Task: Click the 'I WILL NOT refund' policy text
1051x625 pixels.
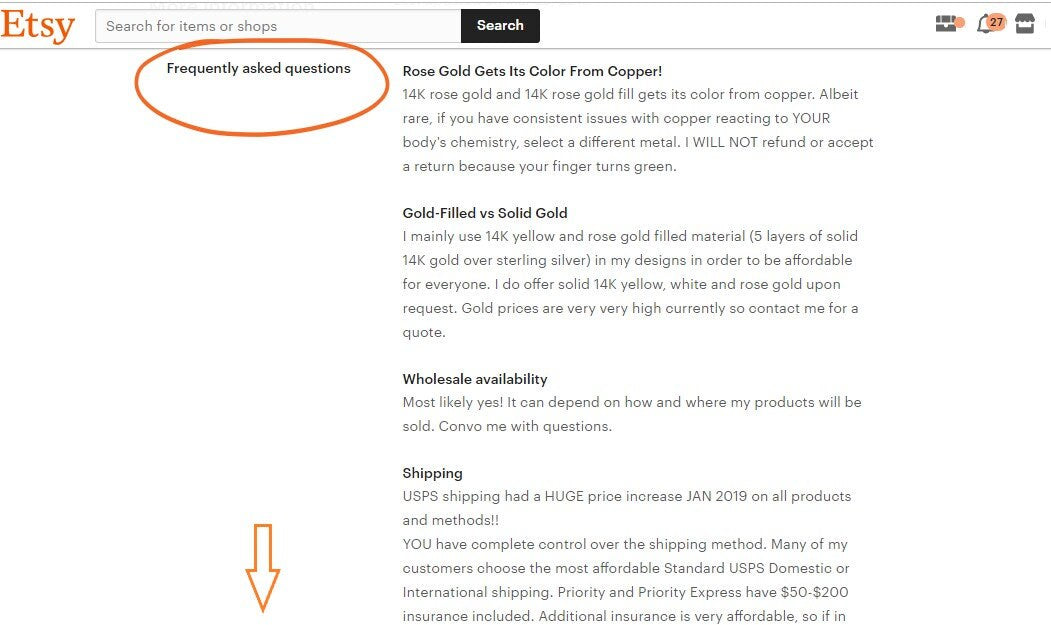Action: coord(745,142)
